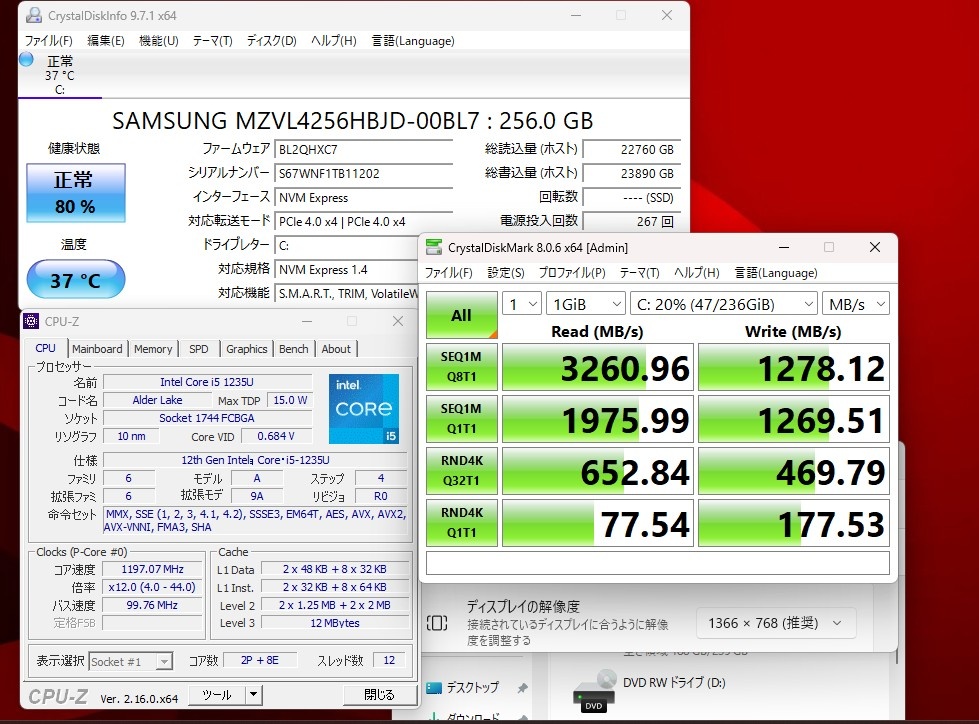Switch to the About tab in CPU-Z

pos(336,349)
